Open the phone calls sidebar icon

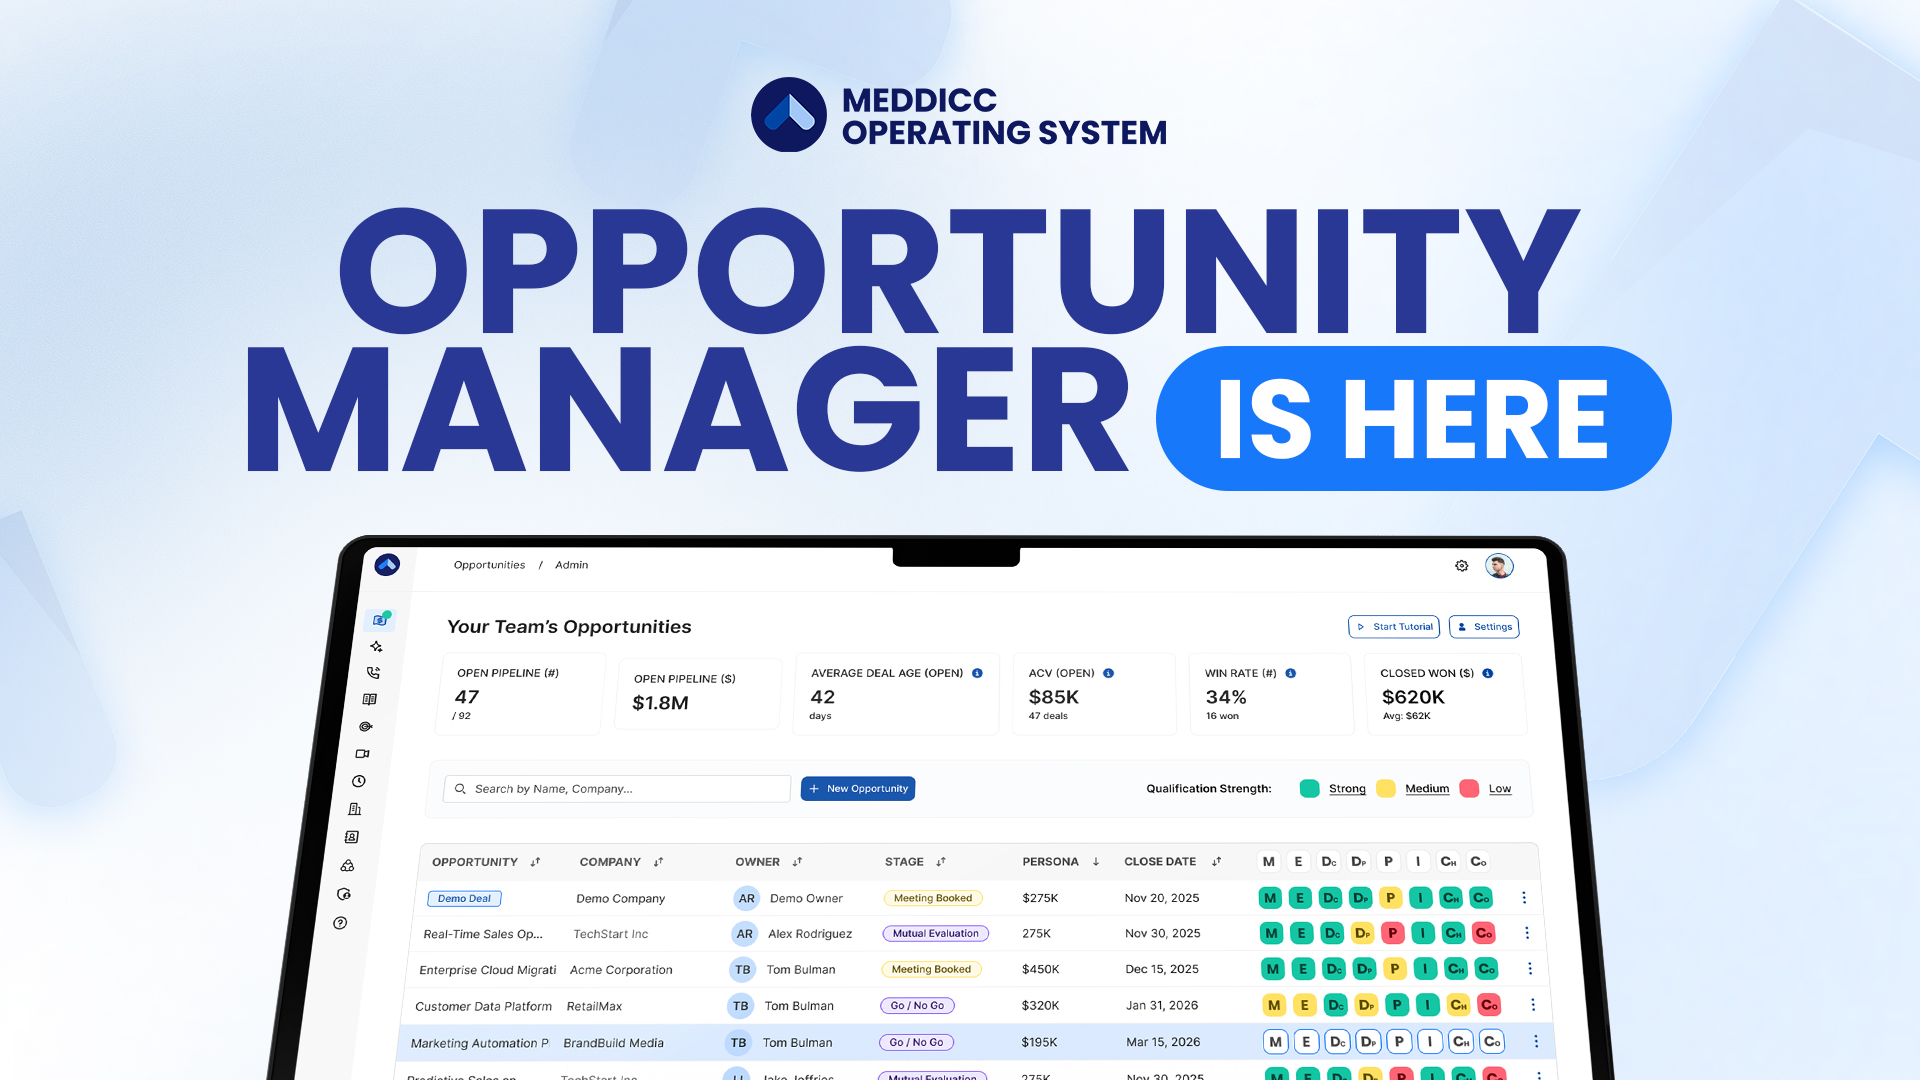[x=373, y=673]
